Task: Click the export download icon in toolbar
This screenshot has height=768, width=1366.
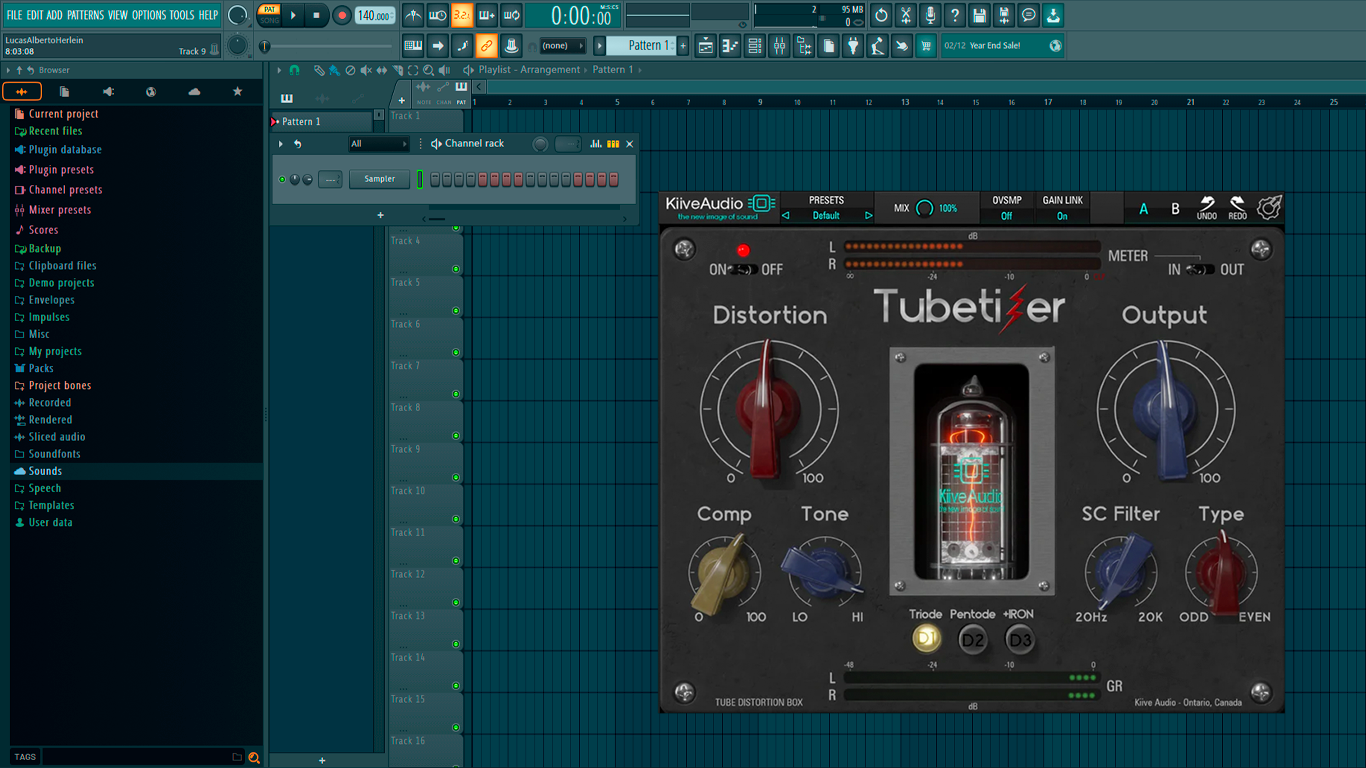Action: [x=1053, y=15]
